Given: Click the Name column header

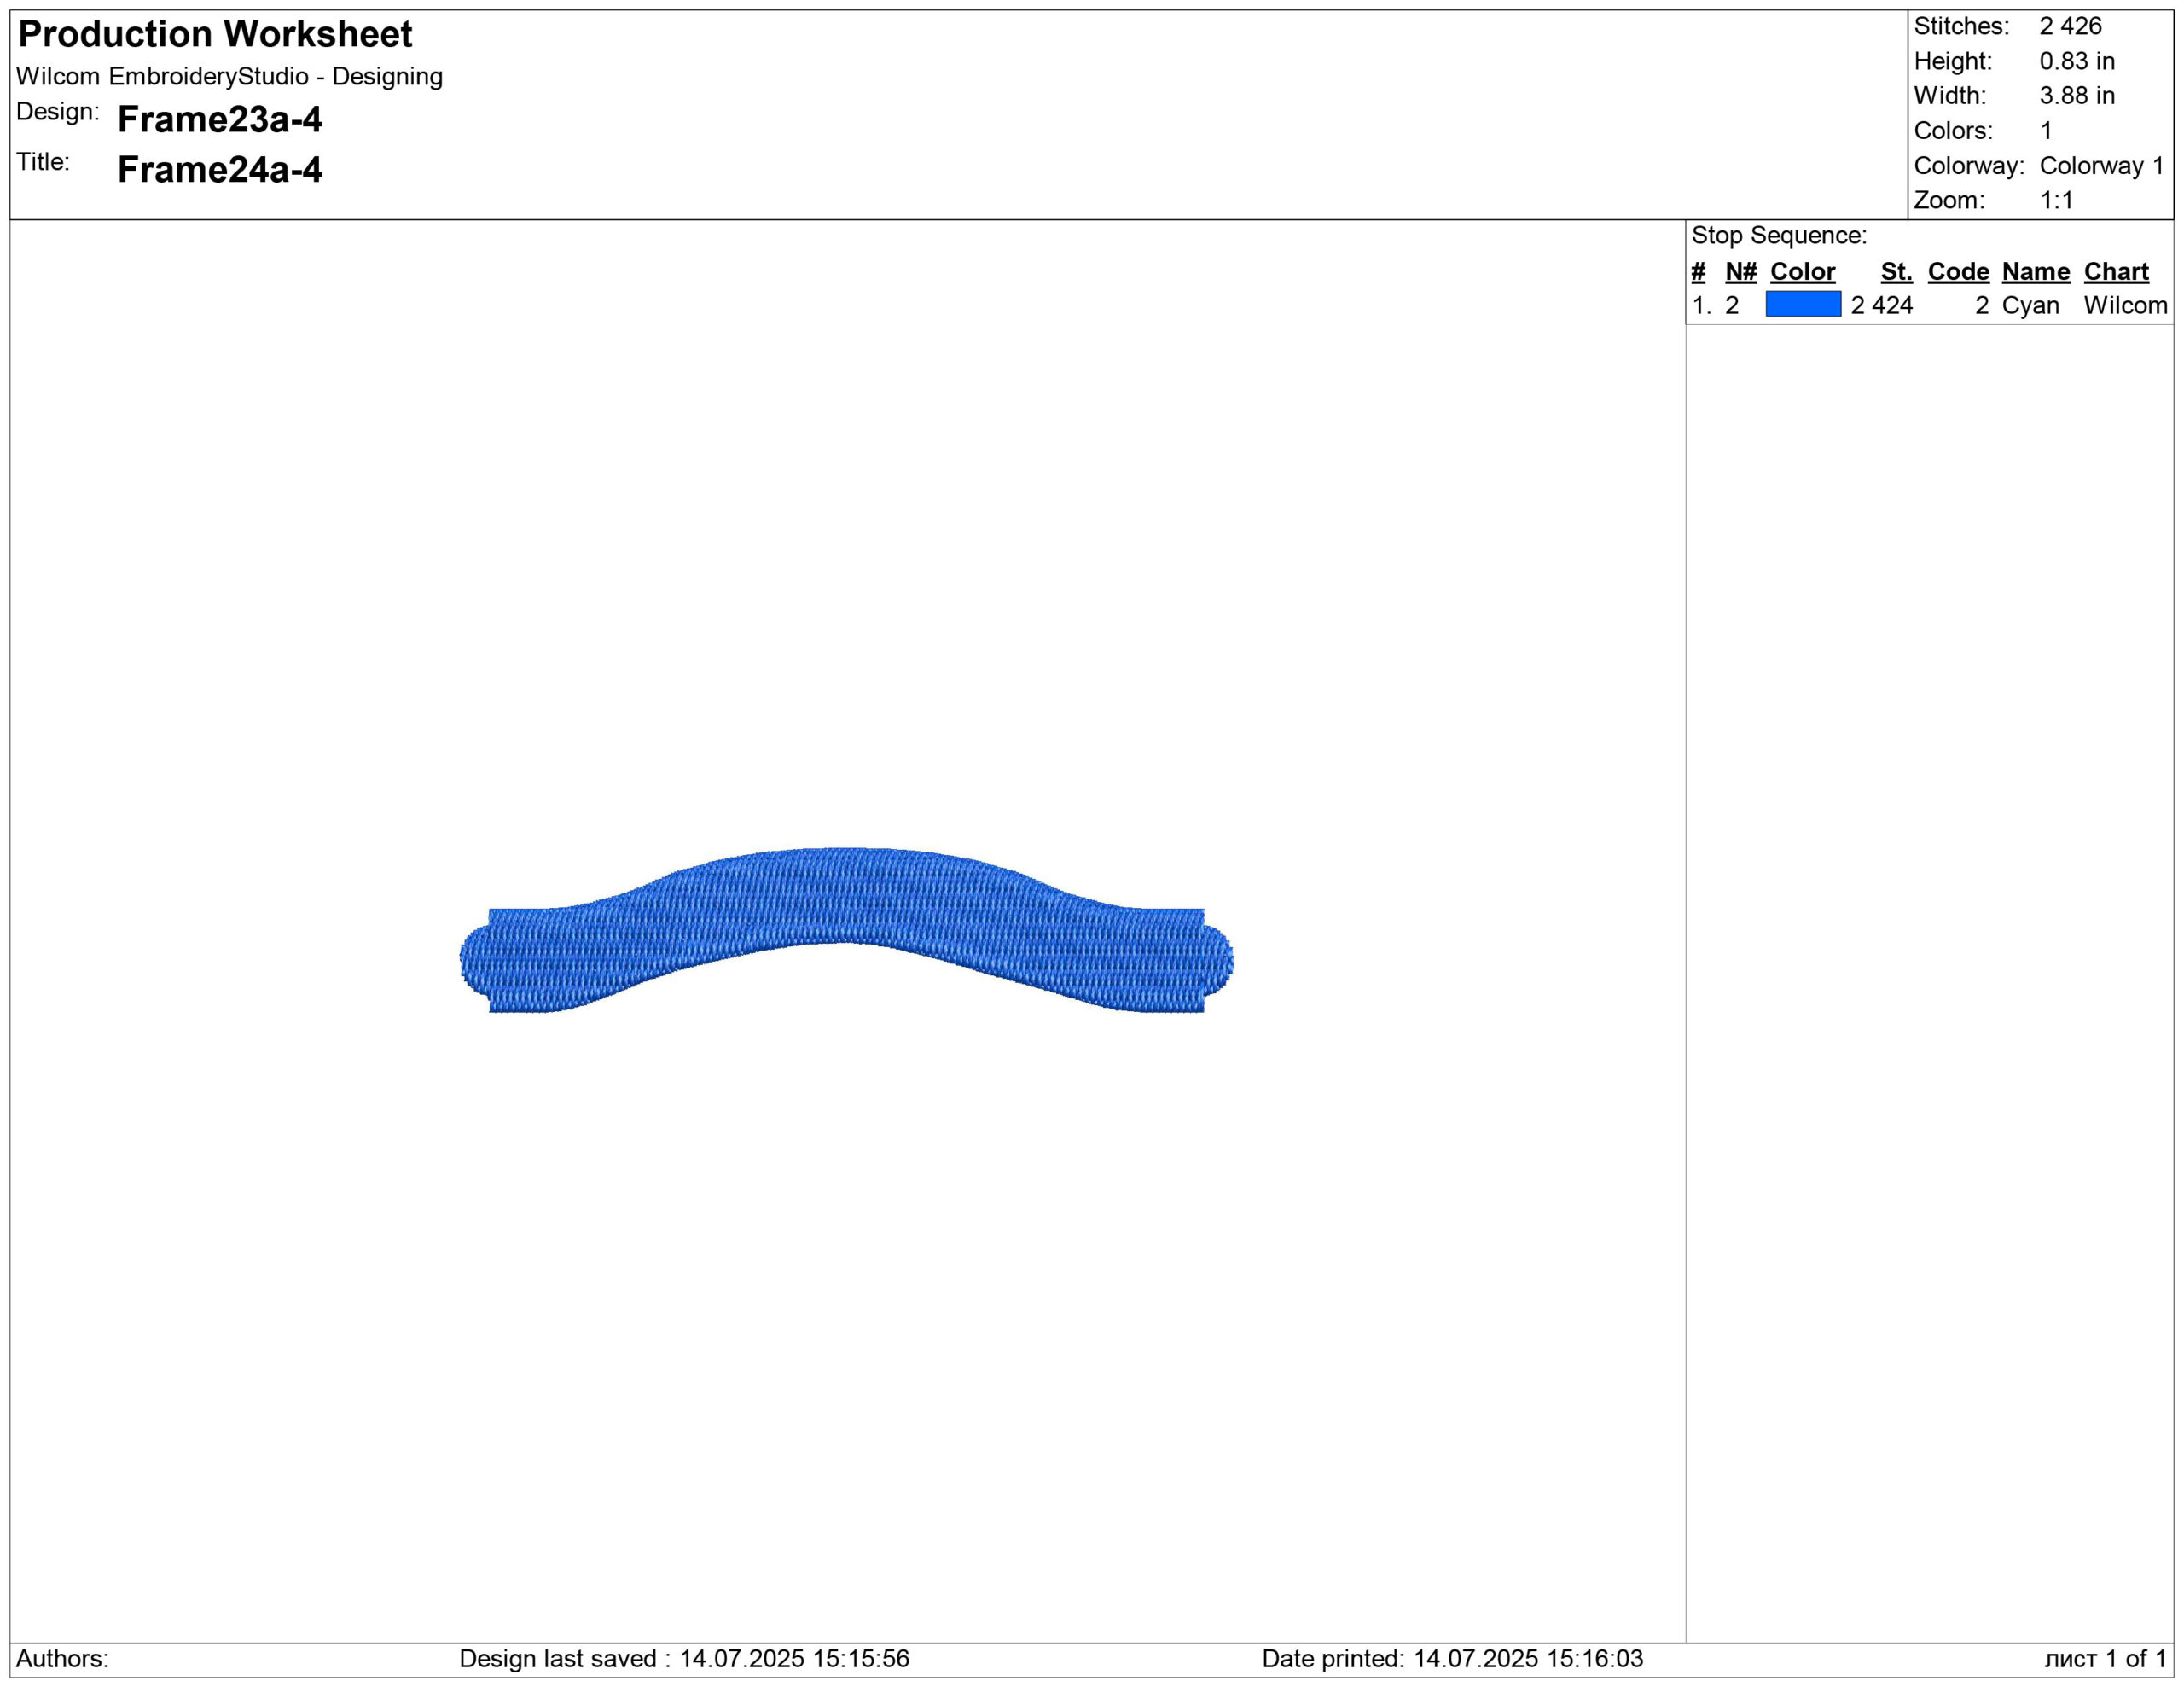Looking at the screenshot, I should click(2035, 271).
